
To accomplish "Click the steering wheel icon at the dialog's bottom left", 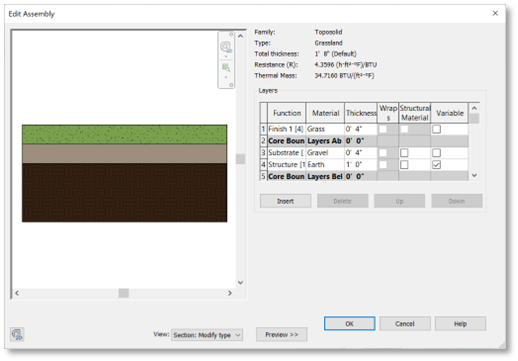I will pyautogui.click(x=17, y=334).
